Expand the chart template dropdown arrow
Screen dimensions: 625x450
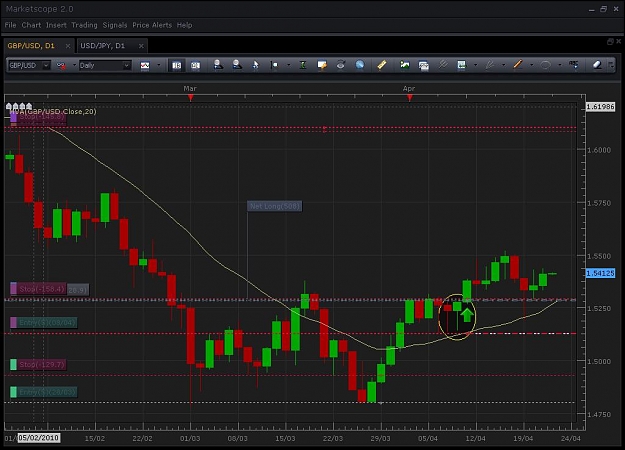(475, 65)
